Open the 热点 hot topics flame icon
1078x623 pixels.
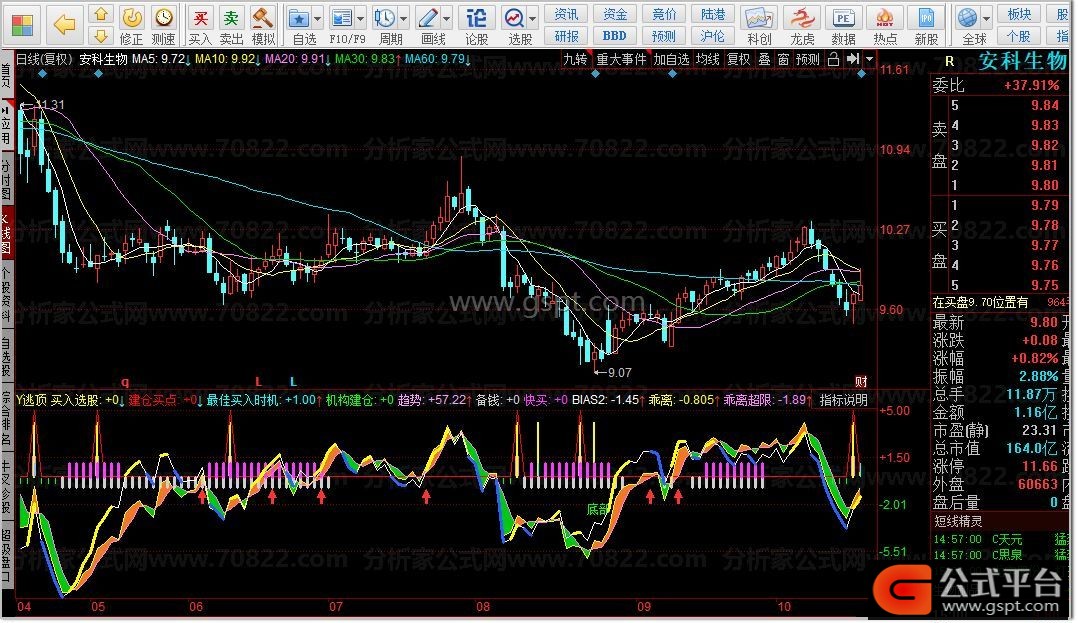[885, 18]
